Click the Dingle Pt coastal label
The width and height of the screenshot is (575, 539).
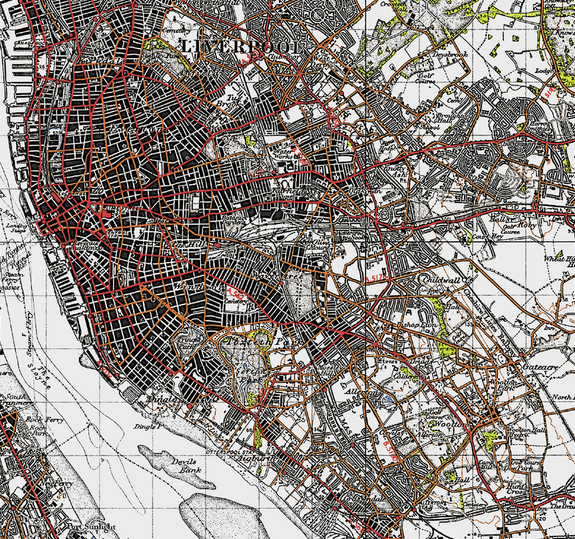point(147,426)
